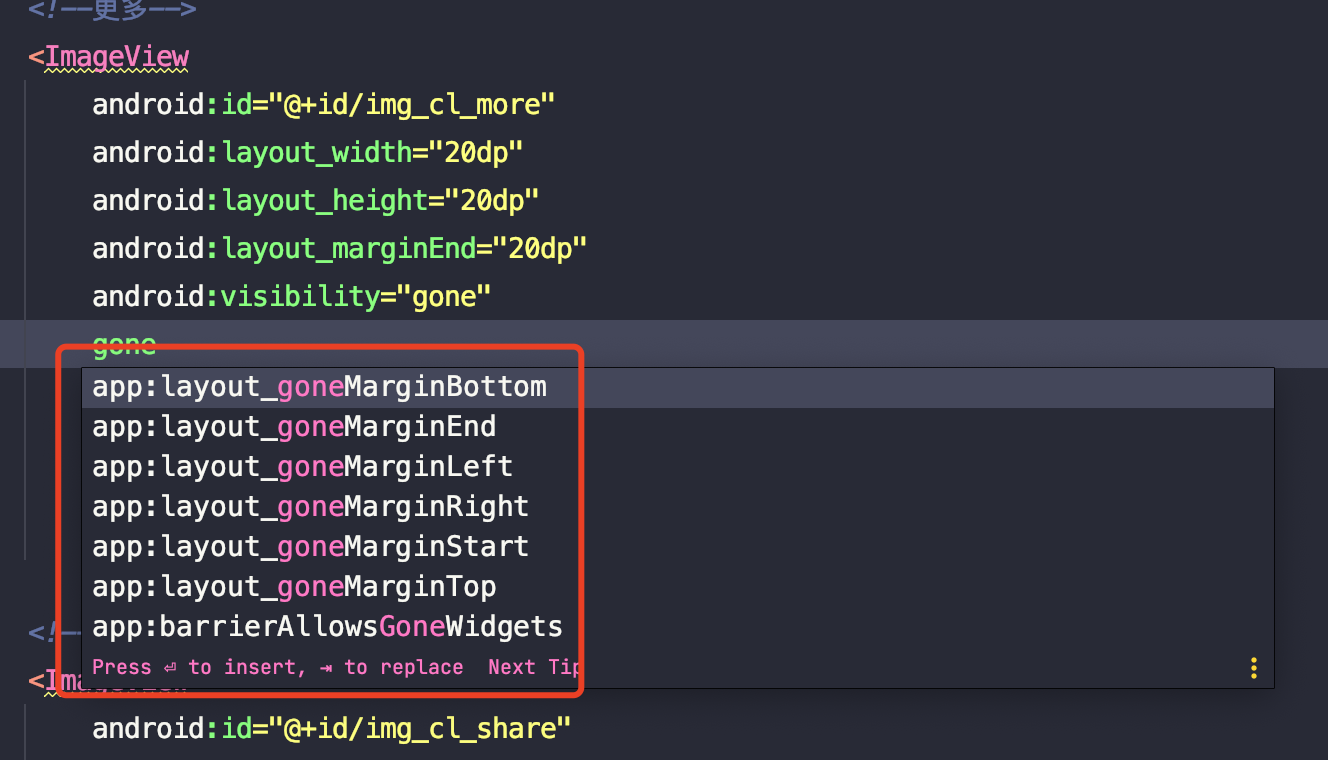1328x760 pixels.
Task: Select app:layout_goneMarginRight completion entry
Action: [x=677, y=507]
